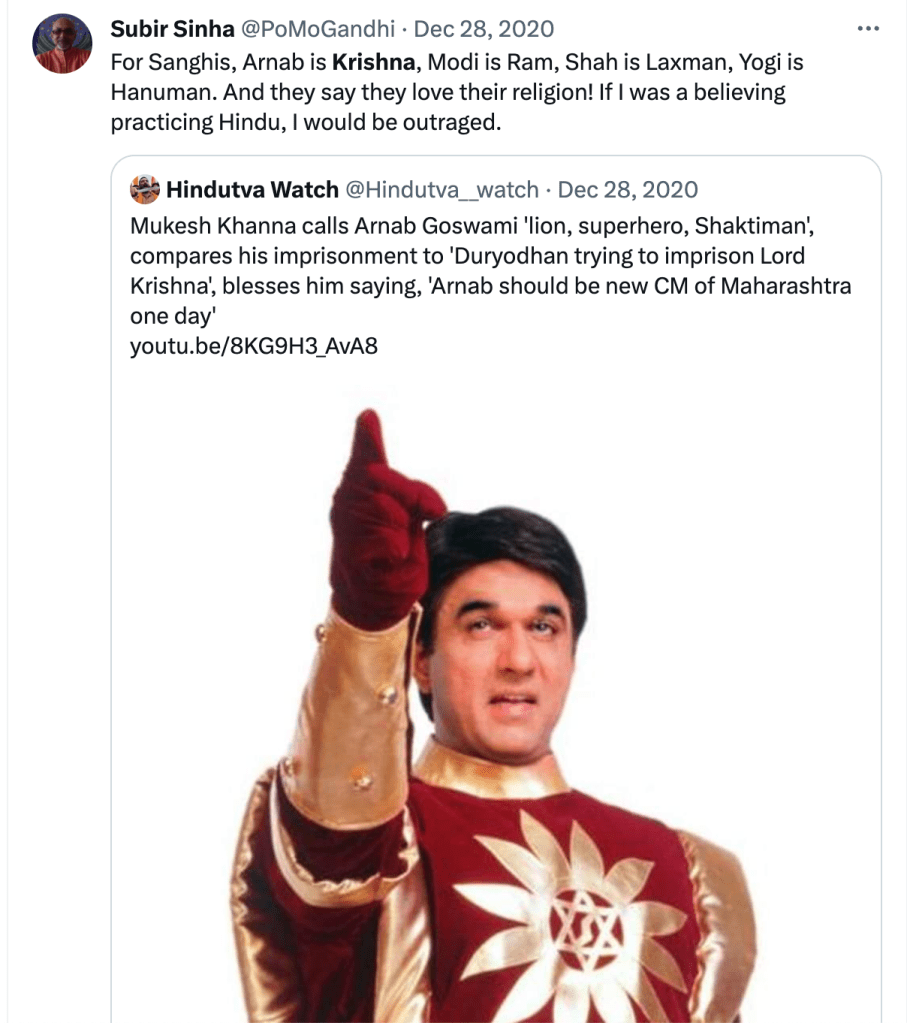
Task: Click the bold word Krishna in tweet
Action: pyautogui.click(x=374, y=62)
